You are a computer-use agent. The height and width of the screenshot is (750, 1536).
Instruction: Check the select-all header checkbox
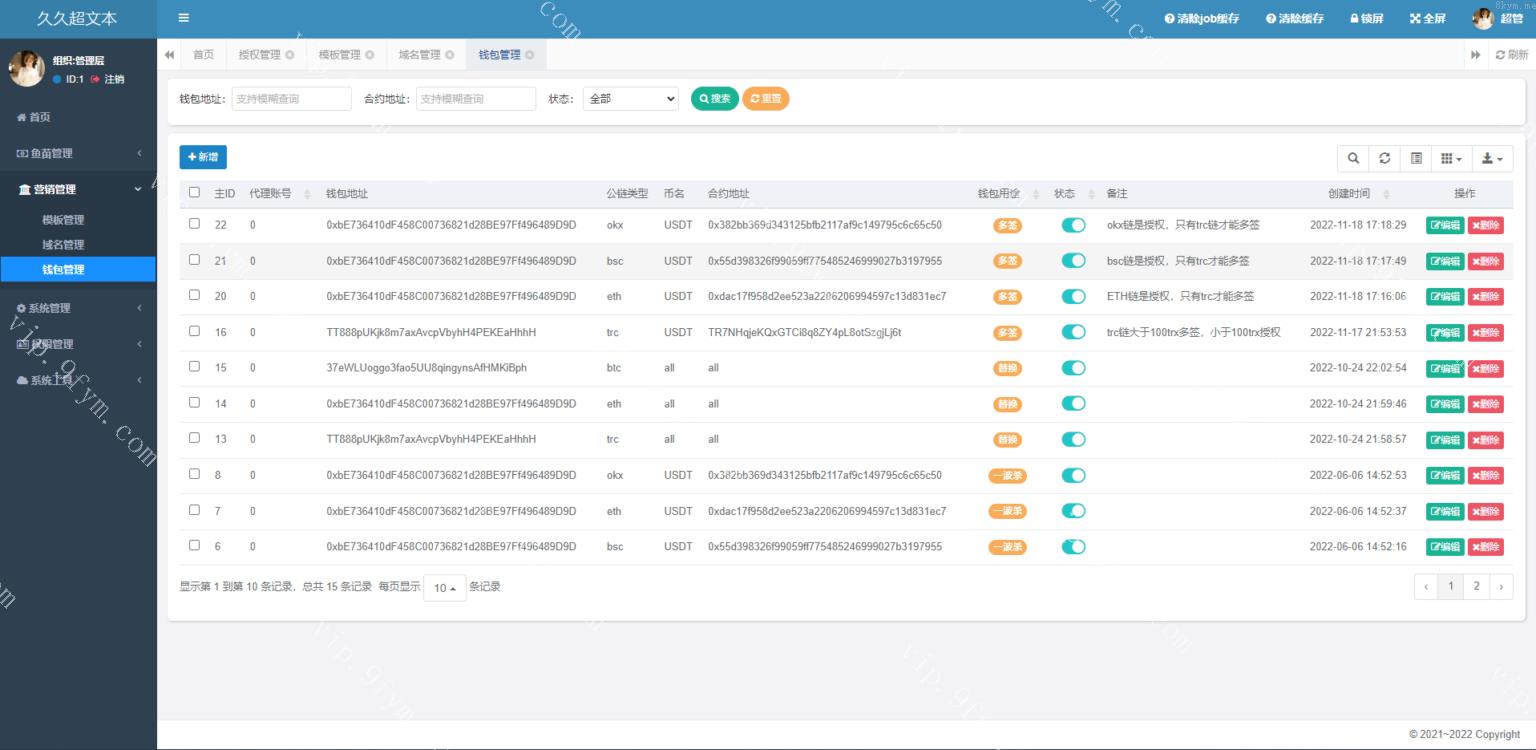[194, 192]
